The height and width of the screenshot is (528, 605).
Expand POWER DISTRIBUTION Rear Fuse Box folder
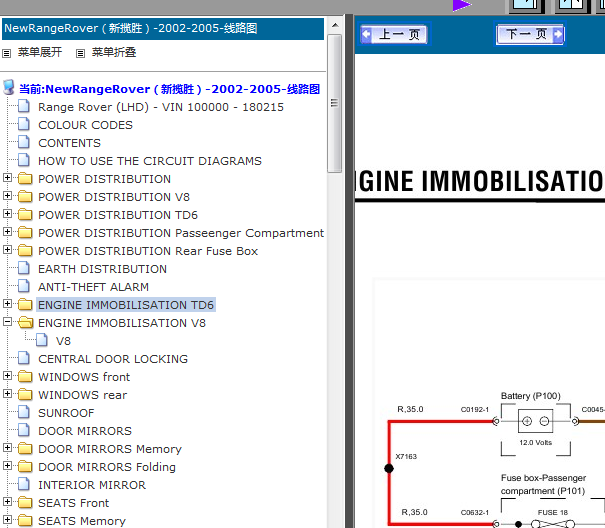click(x=7, y=250)
